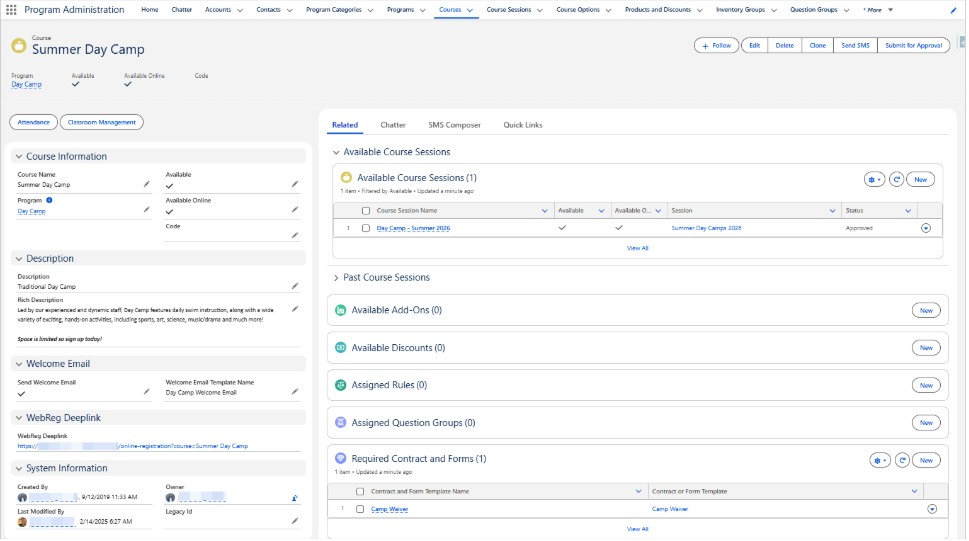Screen dimensions: 969x541
Task: Open the Courses tab dropdown arrow
Action: [x=470, y=11]
